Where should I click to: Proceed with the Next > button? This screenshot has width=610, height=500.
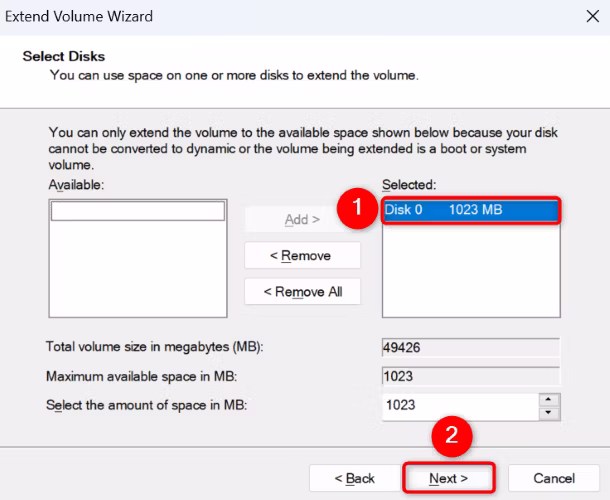click(449, 478)
